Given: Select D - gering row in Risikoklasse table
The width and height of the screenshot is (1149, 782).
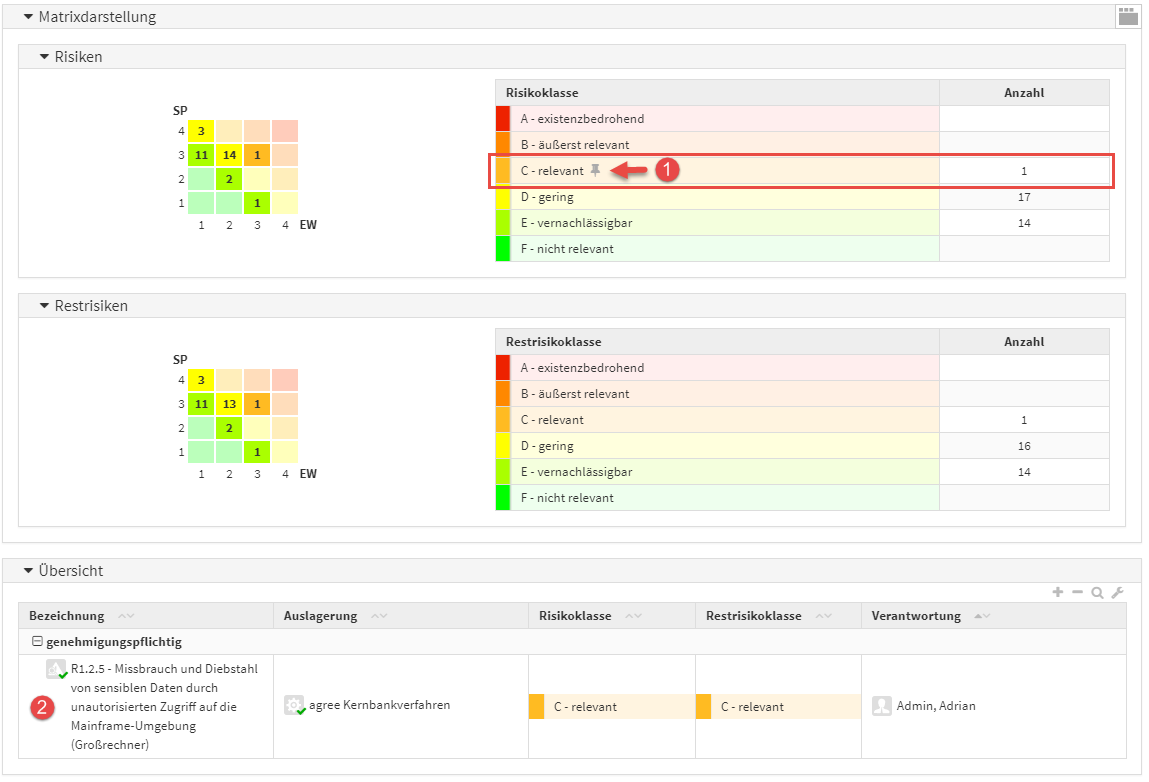Looking at the screenshot, I should [x=724, y=197].
